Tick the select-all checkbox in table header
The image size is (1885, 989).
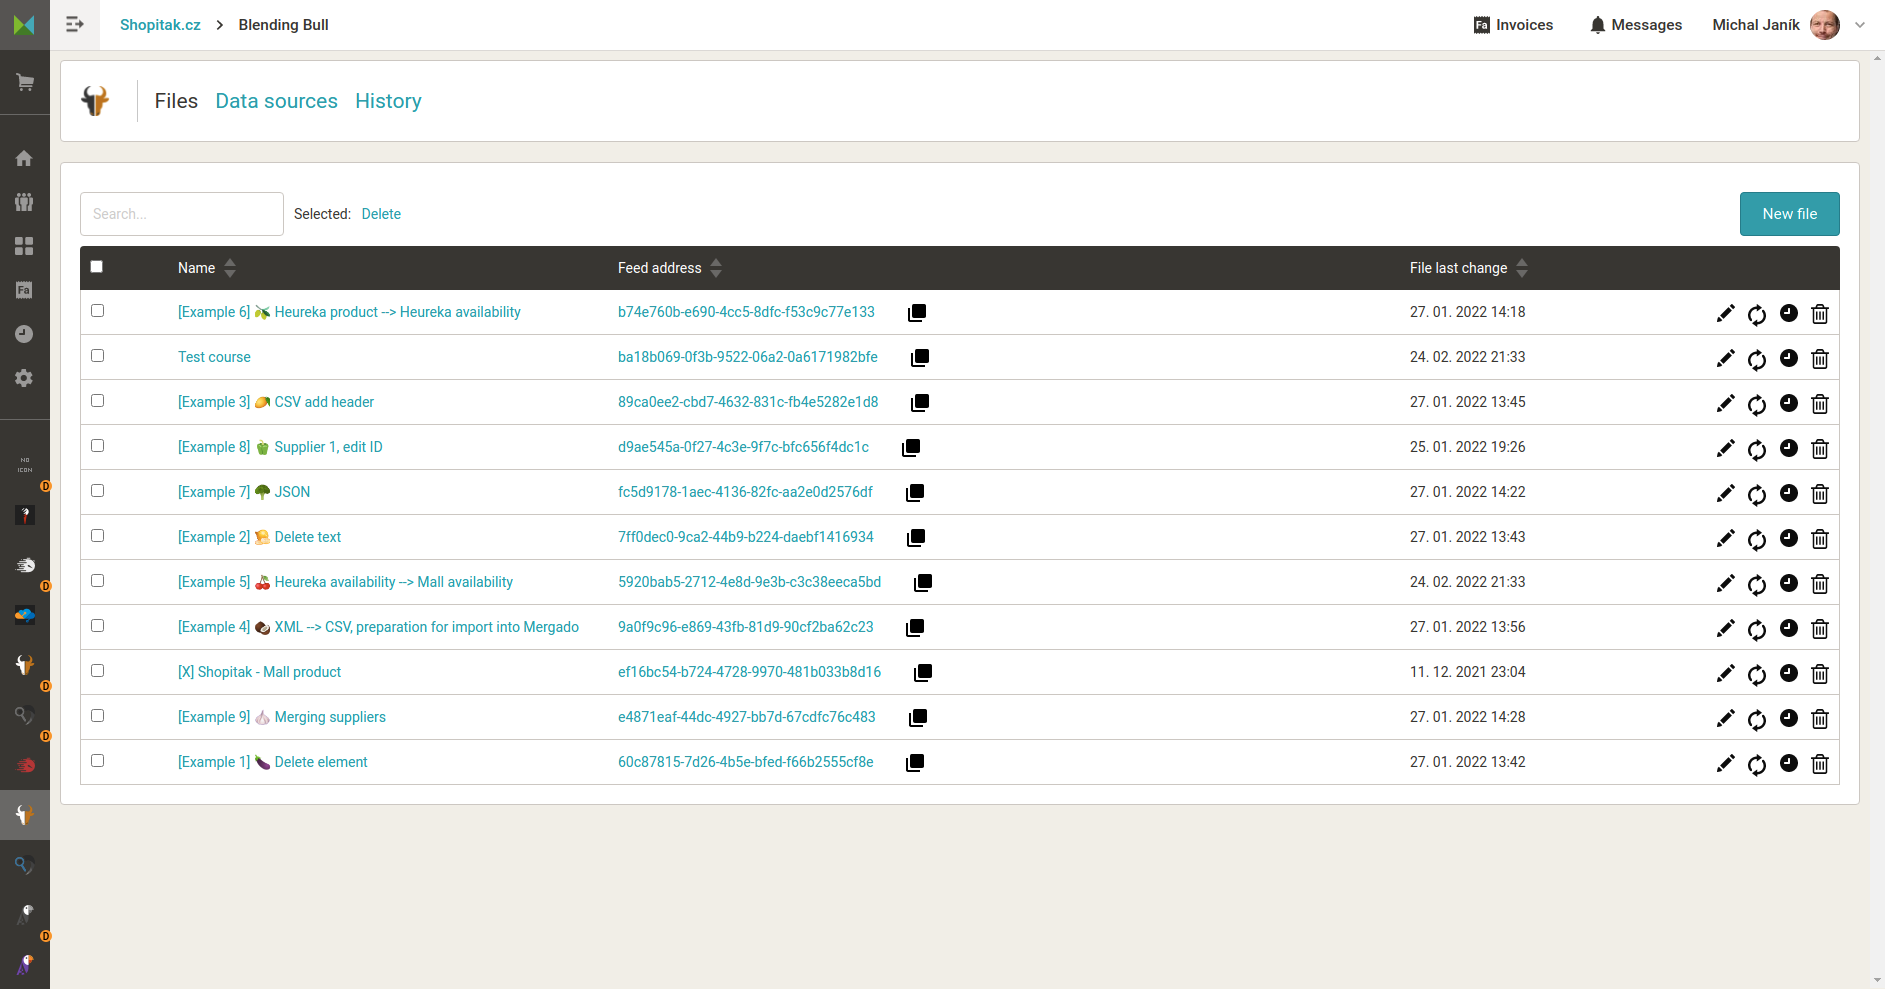[x=97, y=267]
